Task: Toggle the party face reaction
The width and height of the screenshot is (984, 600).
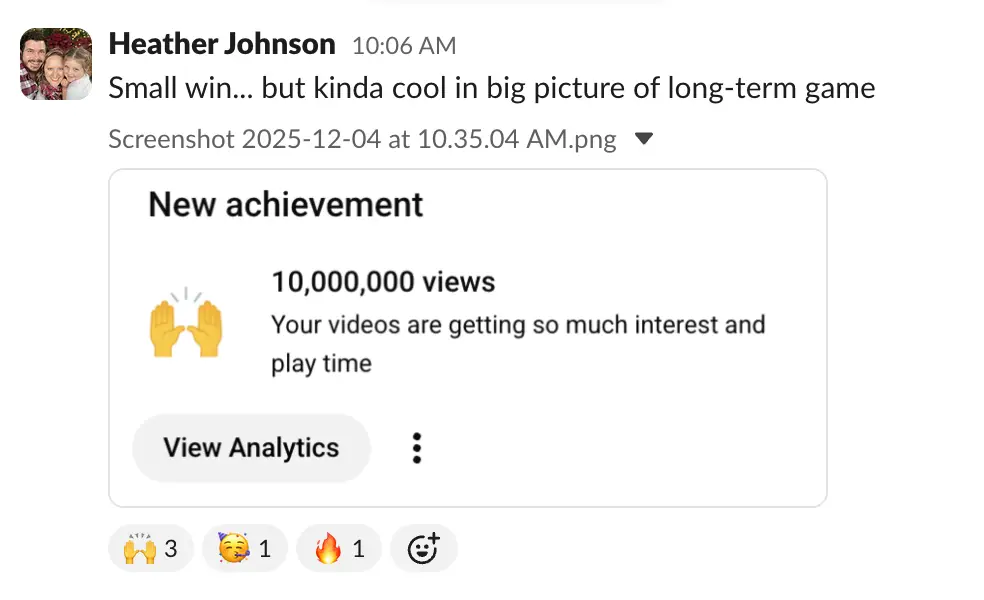Action: (244, 548)
